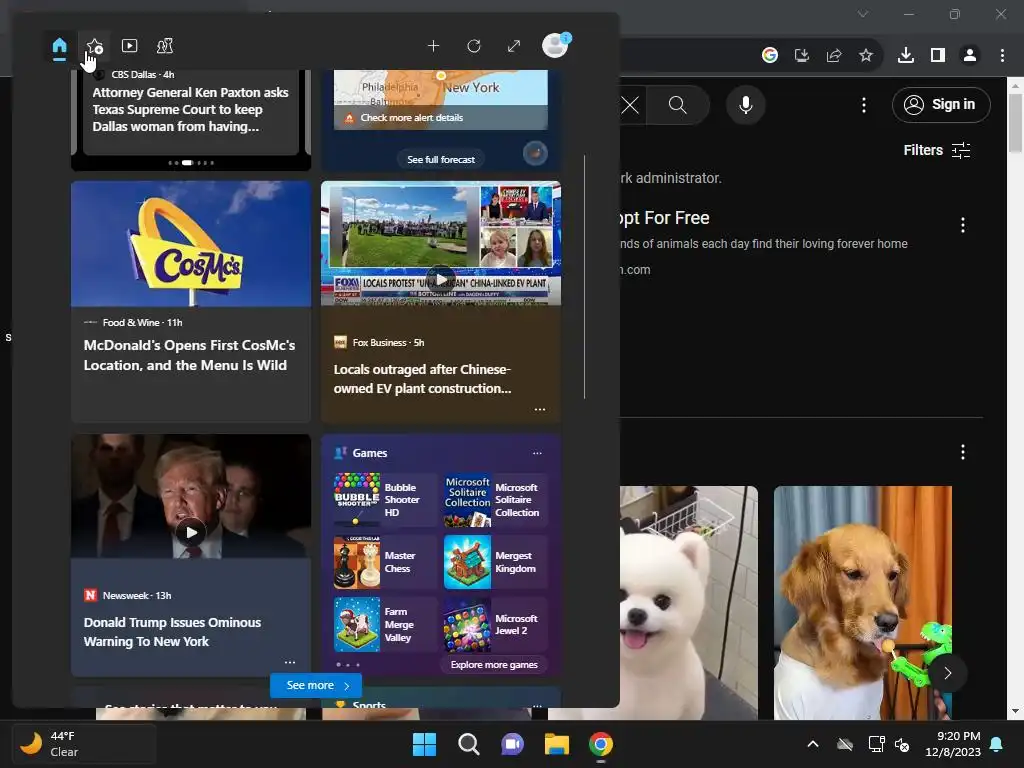1024x768 pixels.
Task: Click next arrow on Shorts shelf
Action: [x=948, y=673]
